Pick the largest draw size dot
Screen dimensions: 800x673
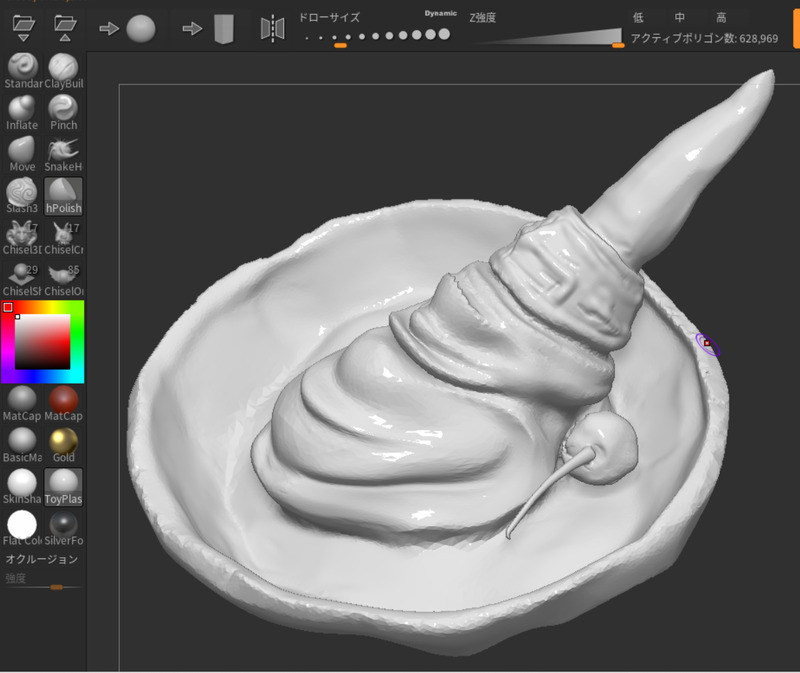444,34
